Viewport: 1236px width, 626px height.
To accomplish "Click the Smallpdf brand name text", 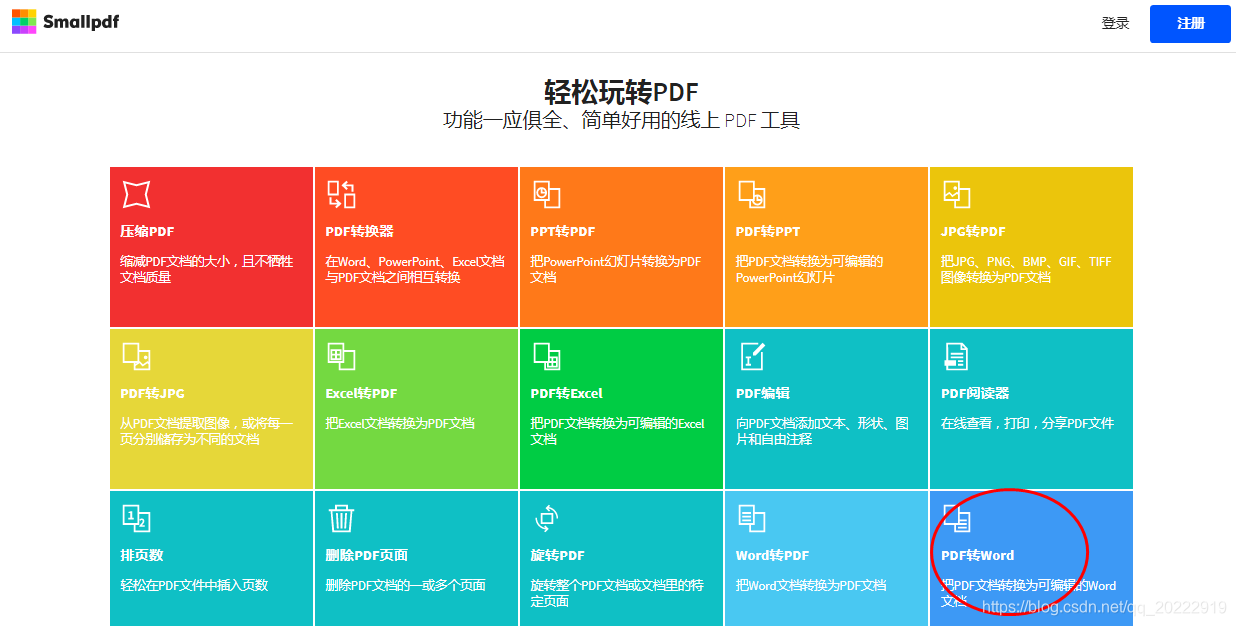I will [x=81, y=21].
